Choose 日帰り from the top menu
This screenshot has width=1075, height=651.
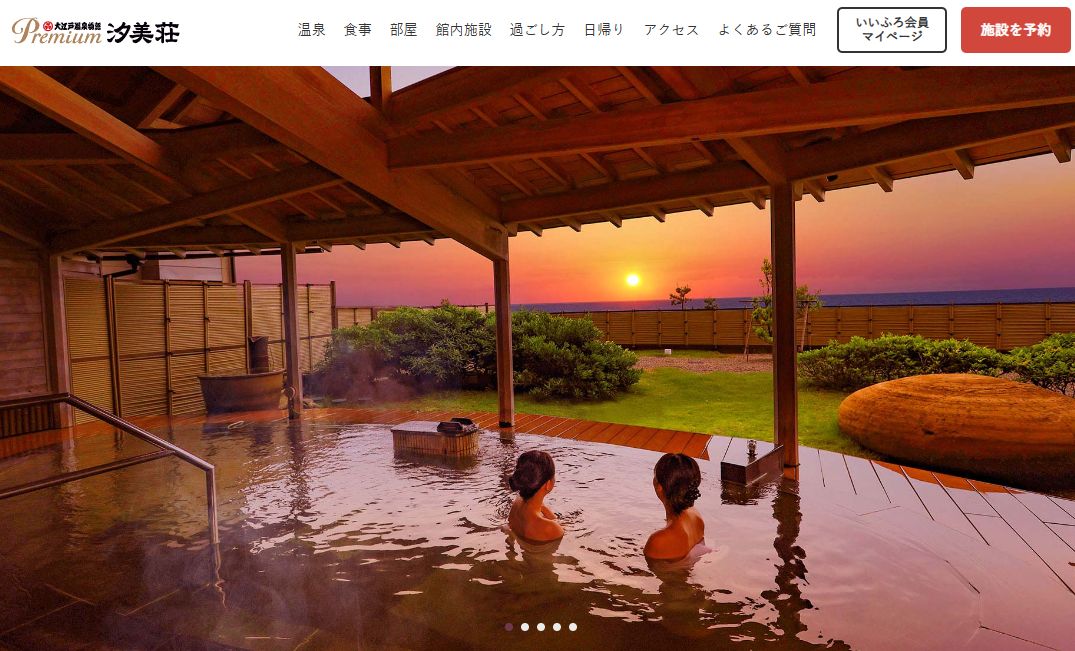click(x=604, y=30)
